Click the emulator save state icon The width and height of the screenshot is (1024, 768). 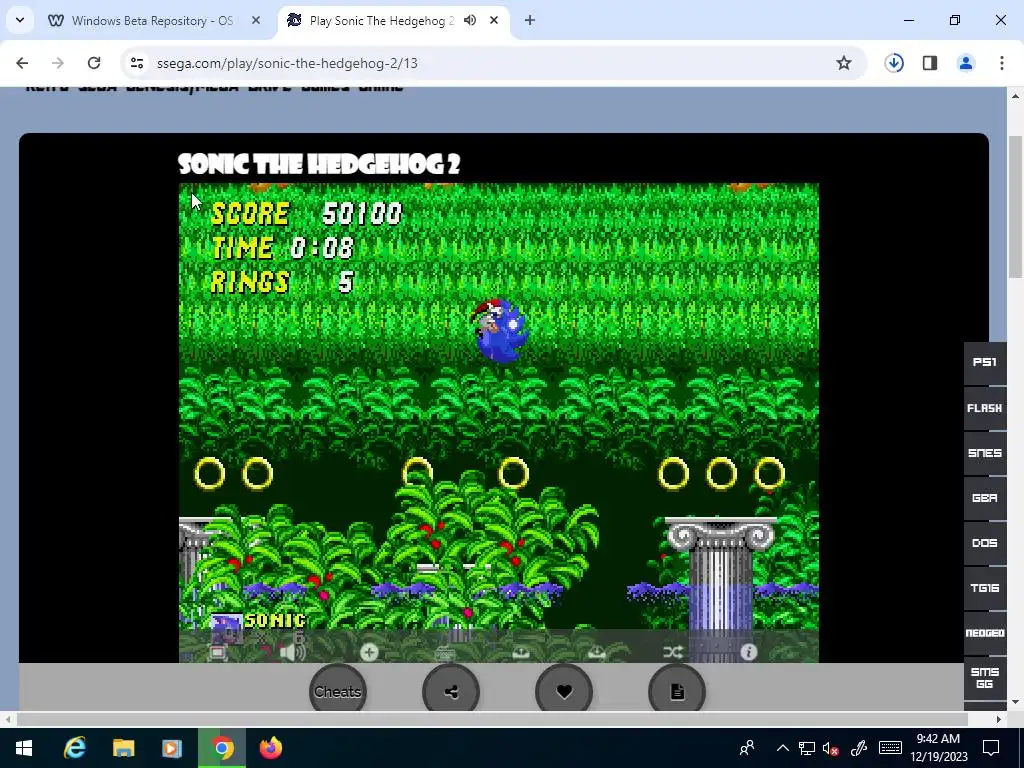(520, 652)
